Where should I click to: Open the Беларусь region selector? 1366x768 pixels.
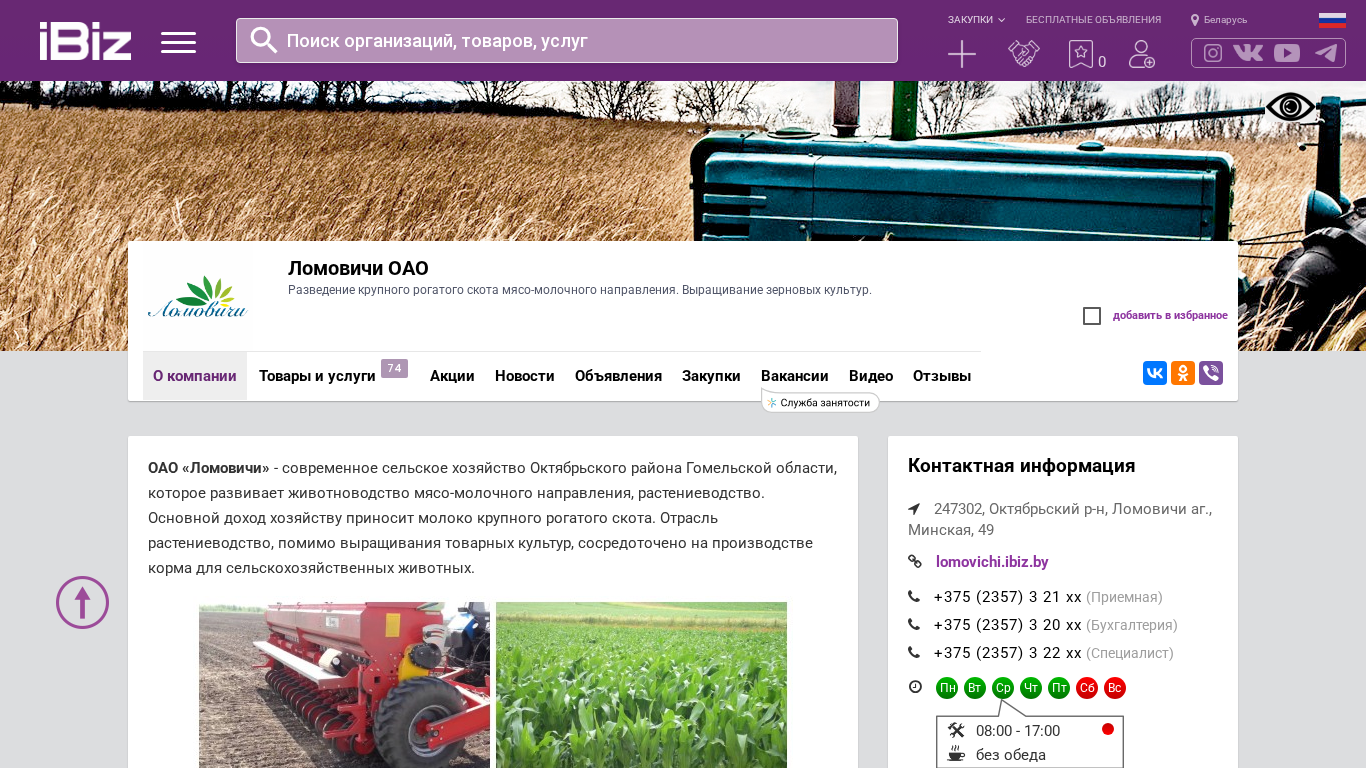pyautogui.click(x=1219, y=20)
